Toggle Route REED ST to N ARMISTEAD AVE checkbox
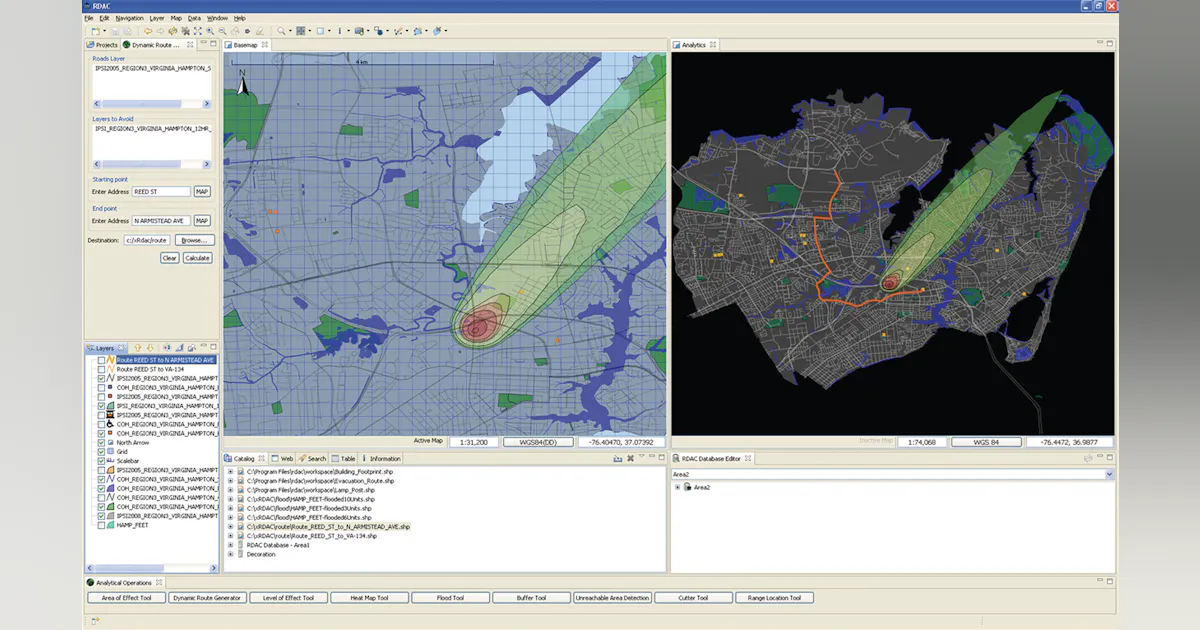 tap(101, 360)
